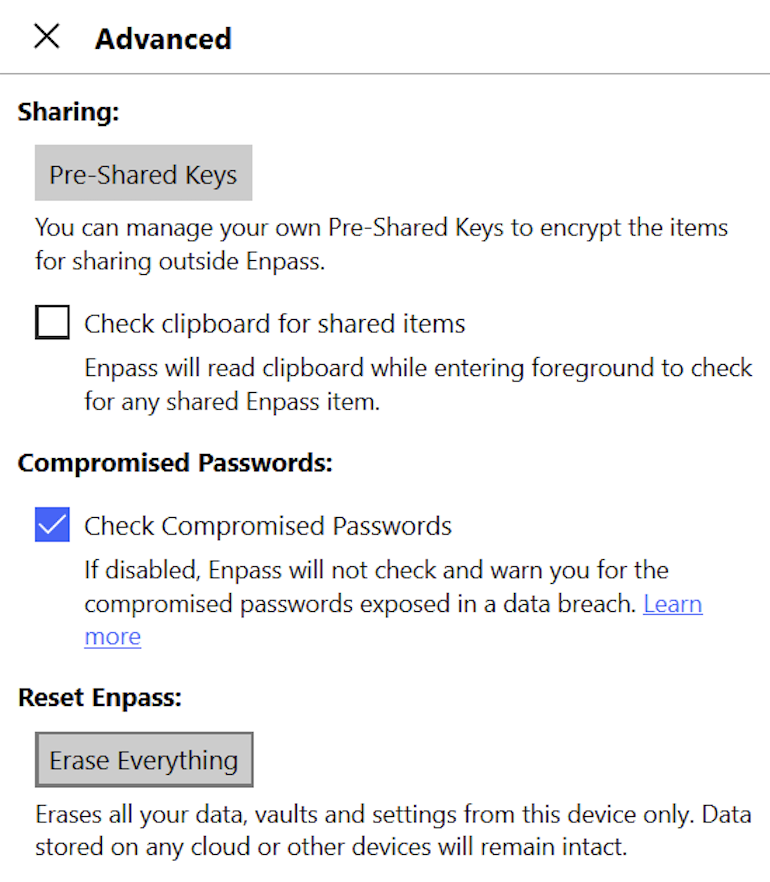
Task: Enable Check clipboard for shared items
Action: 52,322
